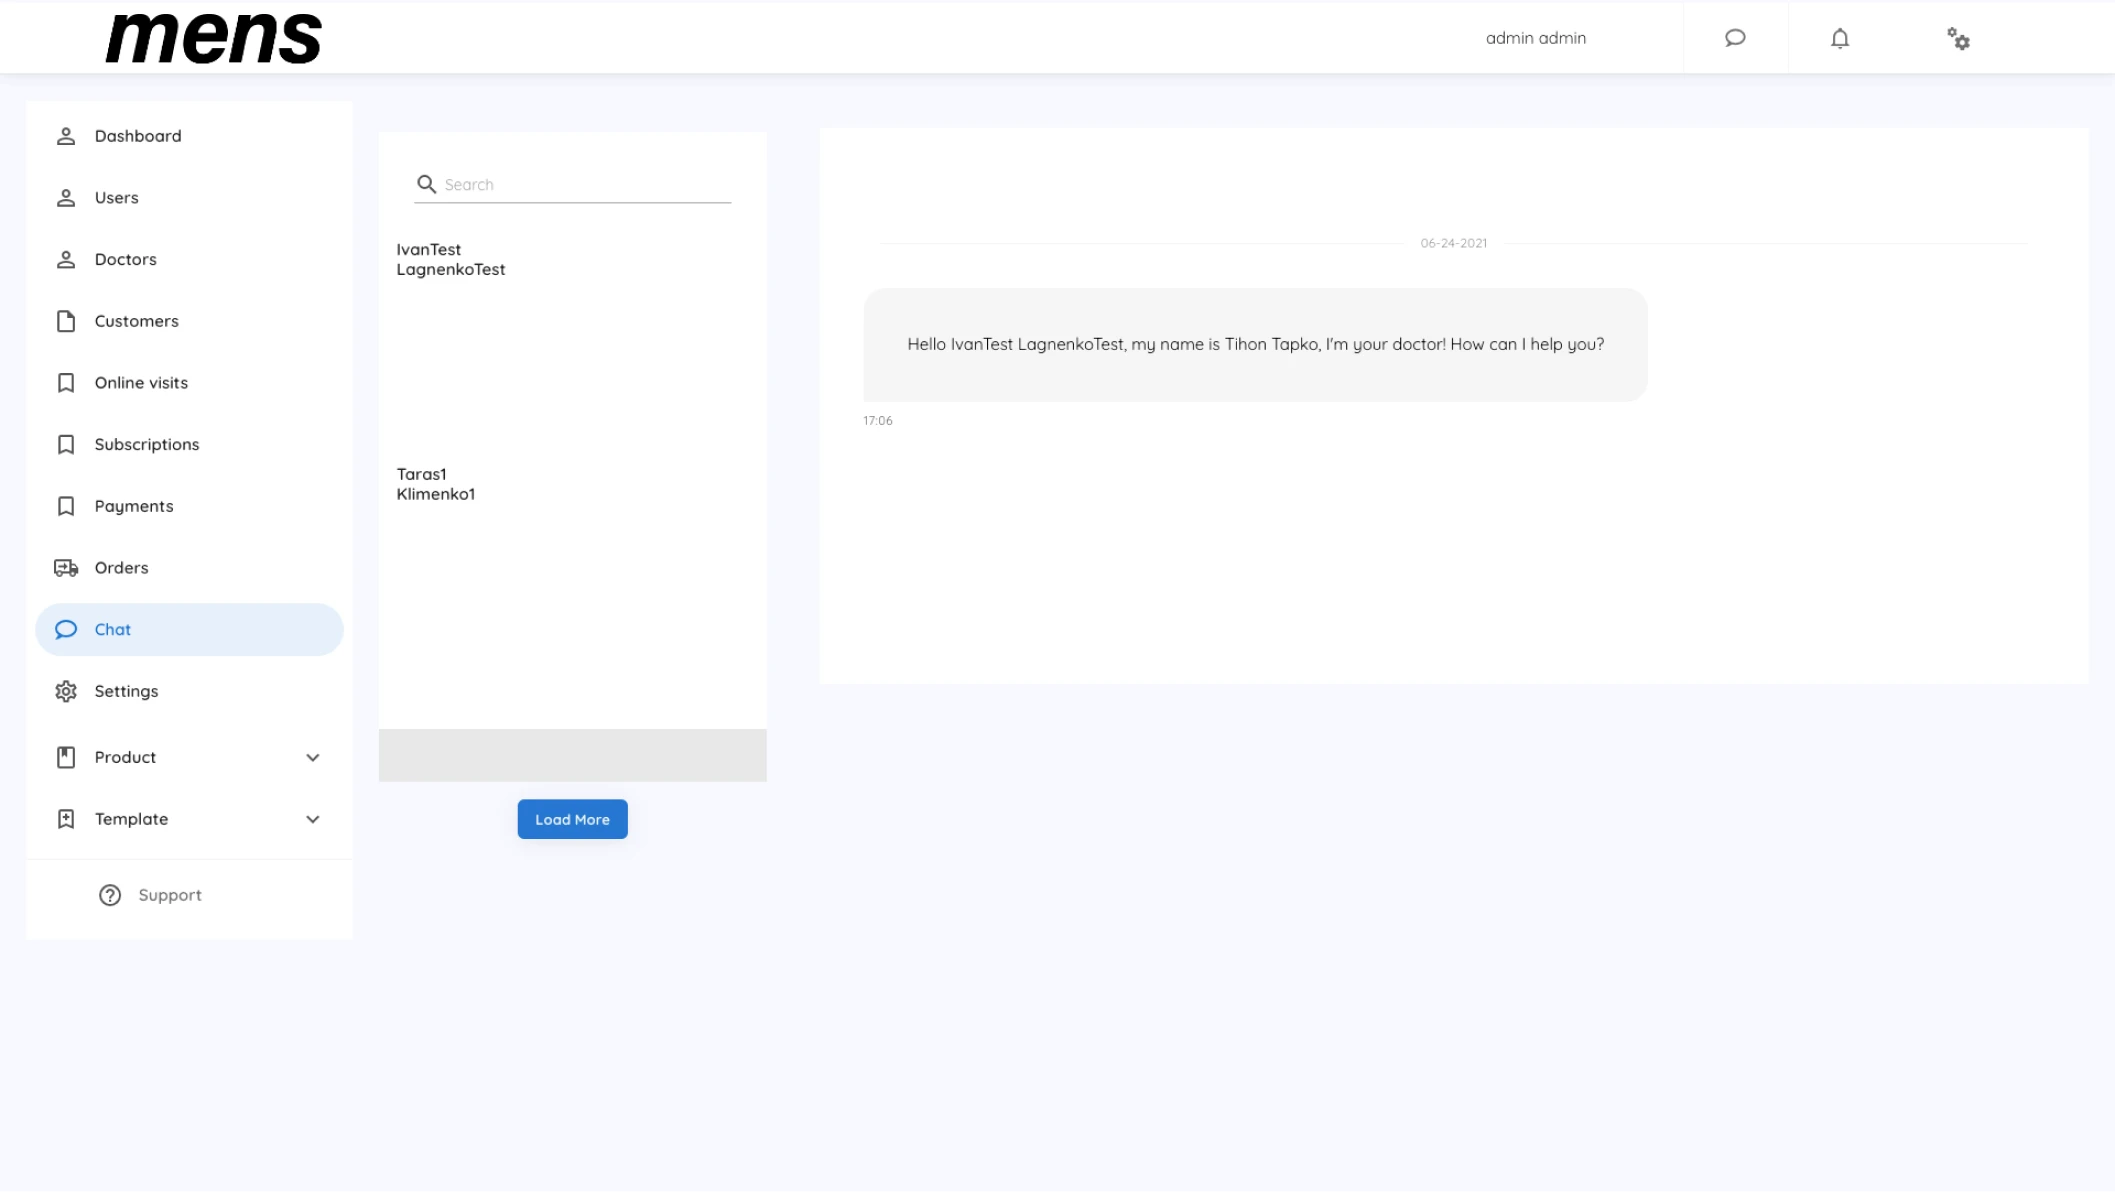Image resolution: width=2115 pixels, height=1192 pixels.
Task: Go to Dashboard menu item
Action: [x=189, y=136]
